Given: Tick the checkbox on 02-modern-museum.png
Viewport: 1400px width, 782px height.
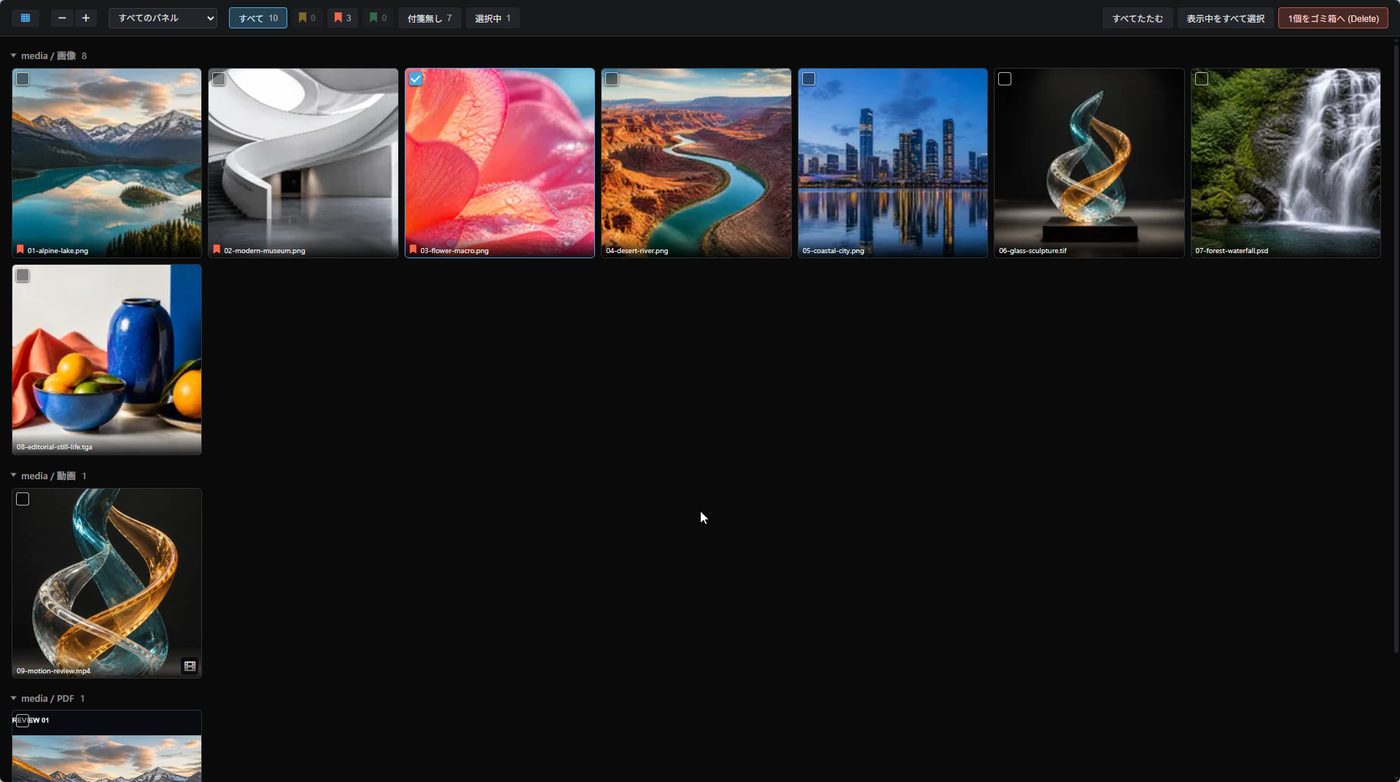Looking at the screenshot, I should (219, 79).
